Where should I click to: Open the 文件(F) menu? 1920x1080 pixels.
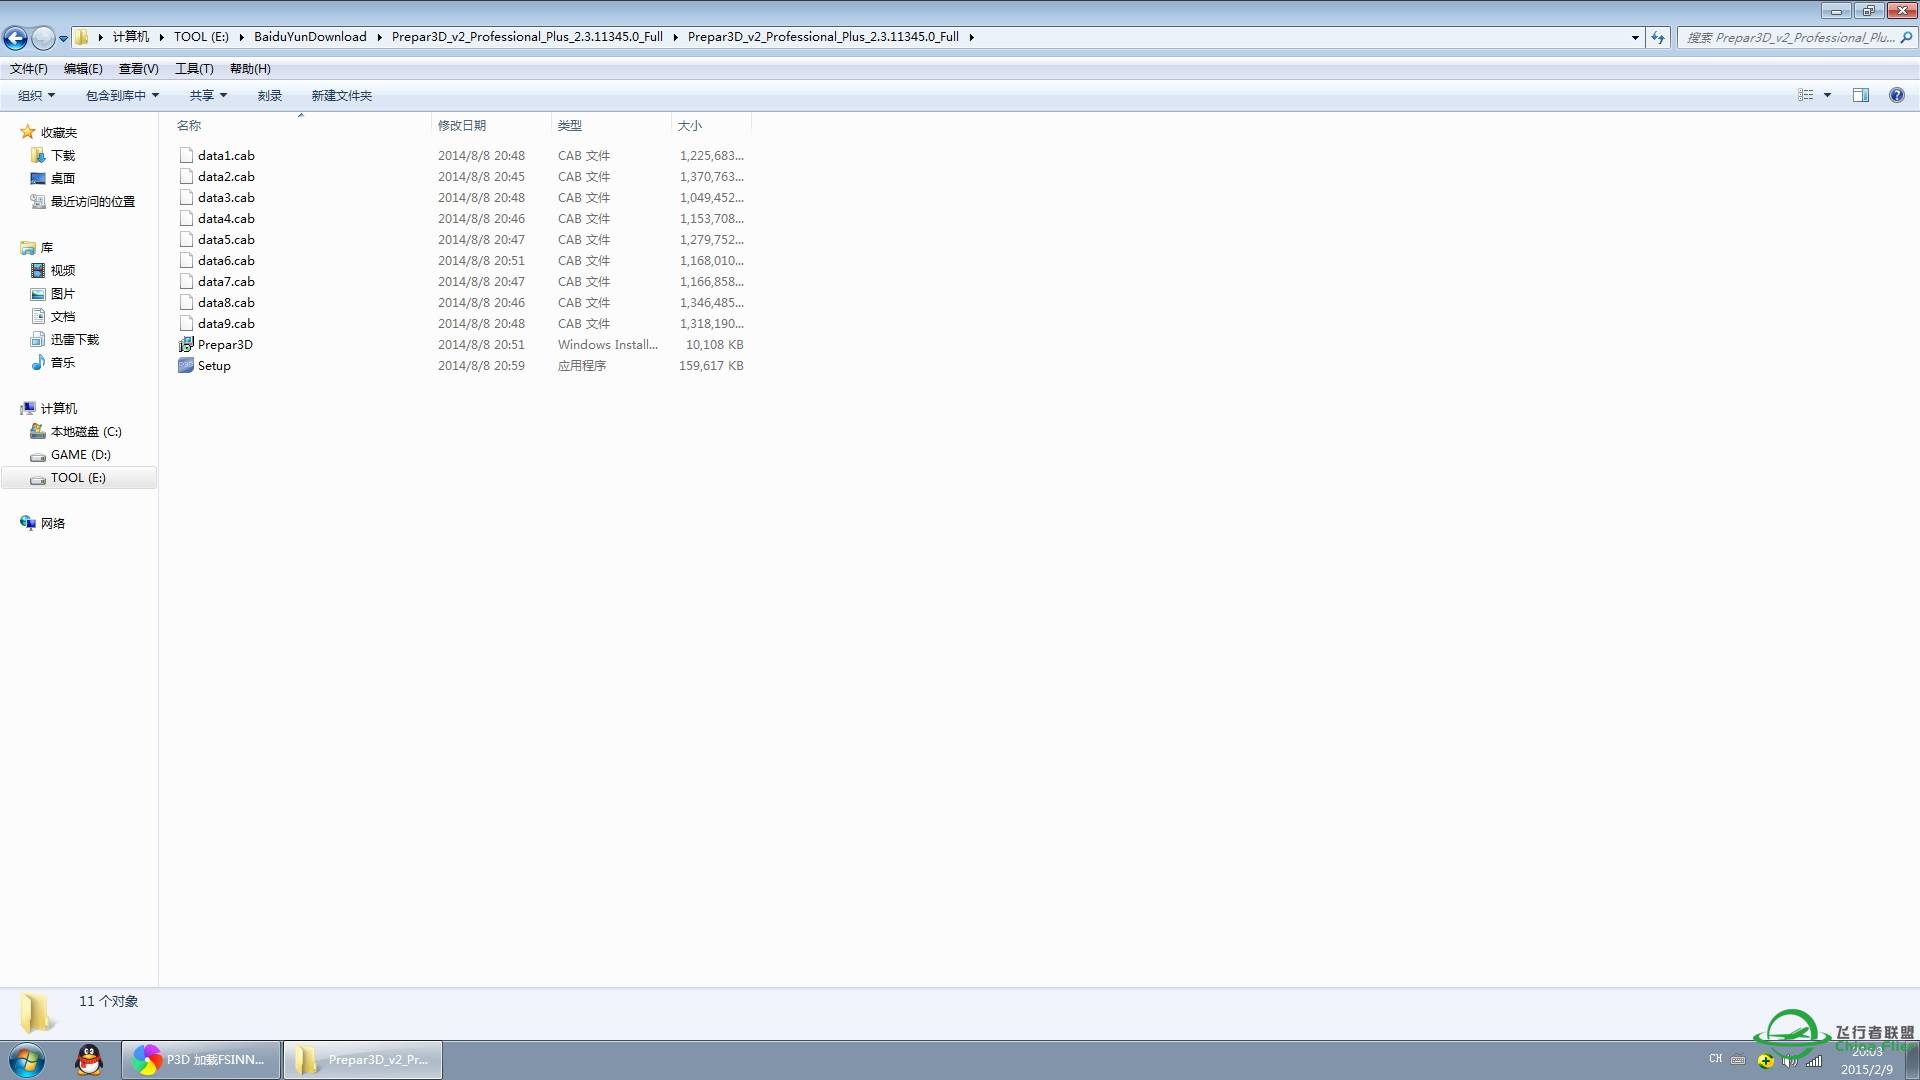[28, 69]
